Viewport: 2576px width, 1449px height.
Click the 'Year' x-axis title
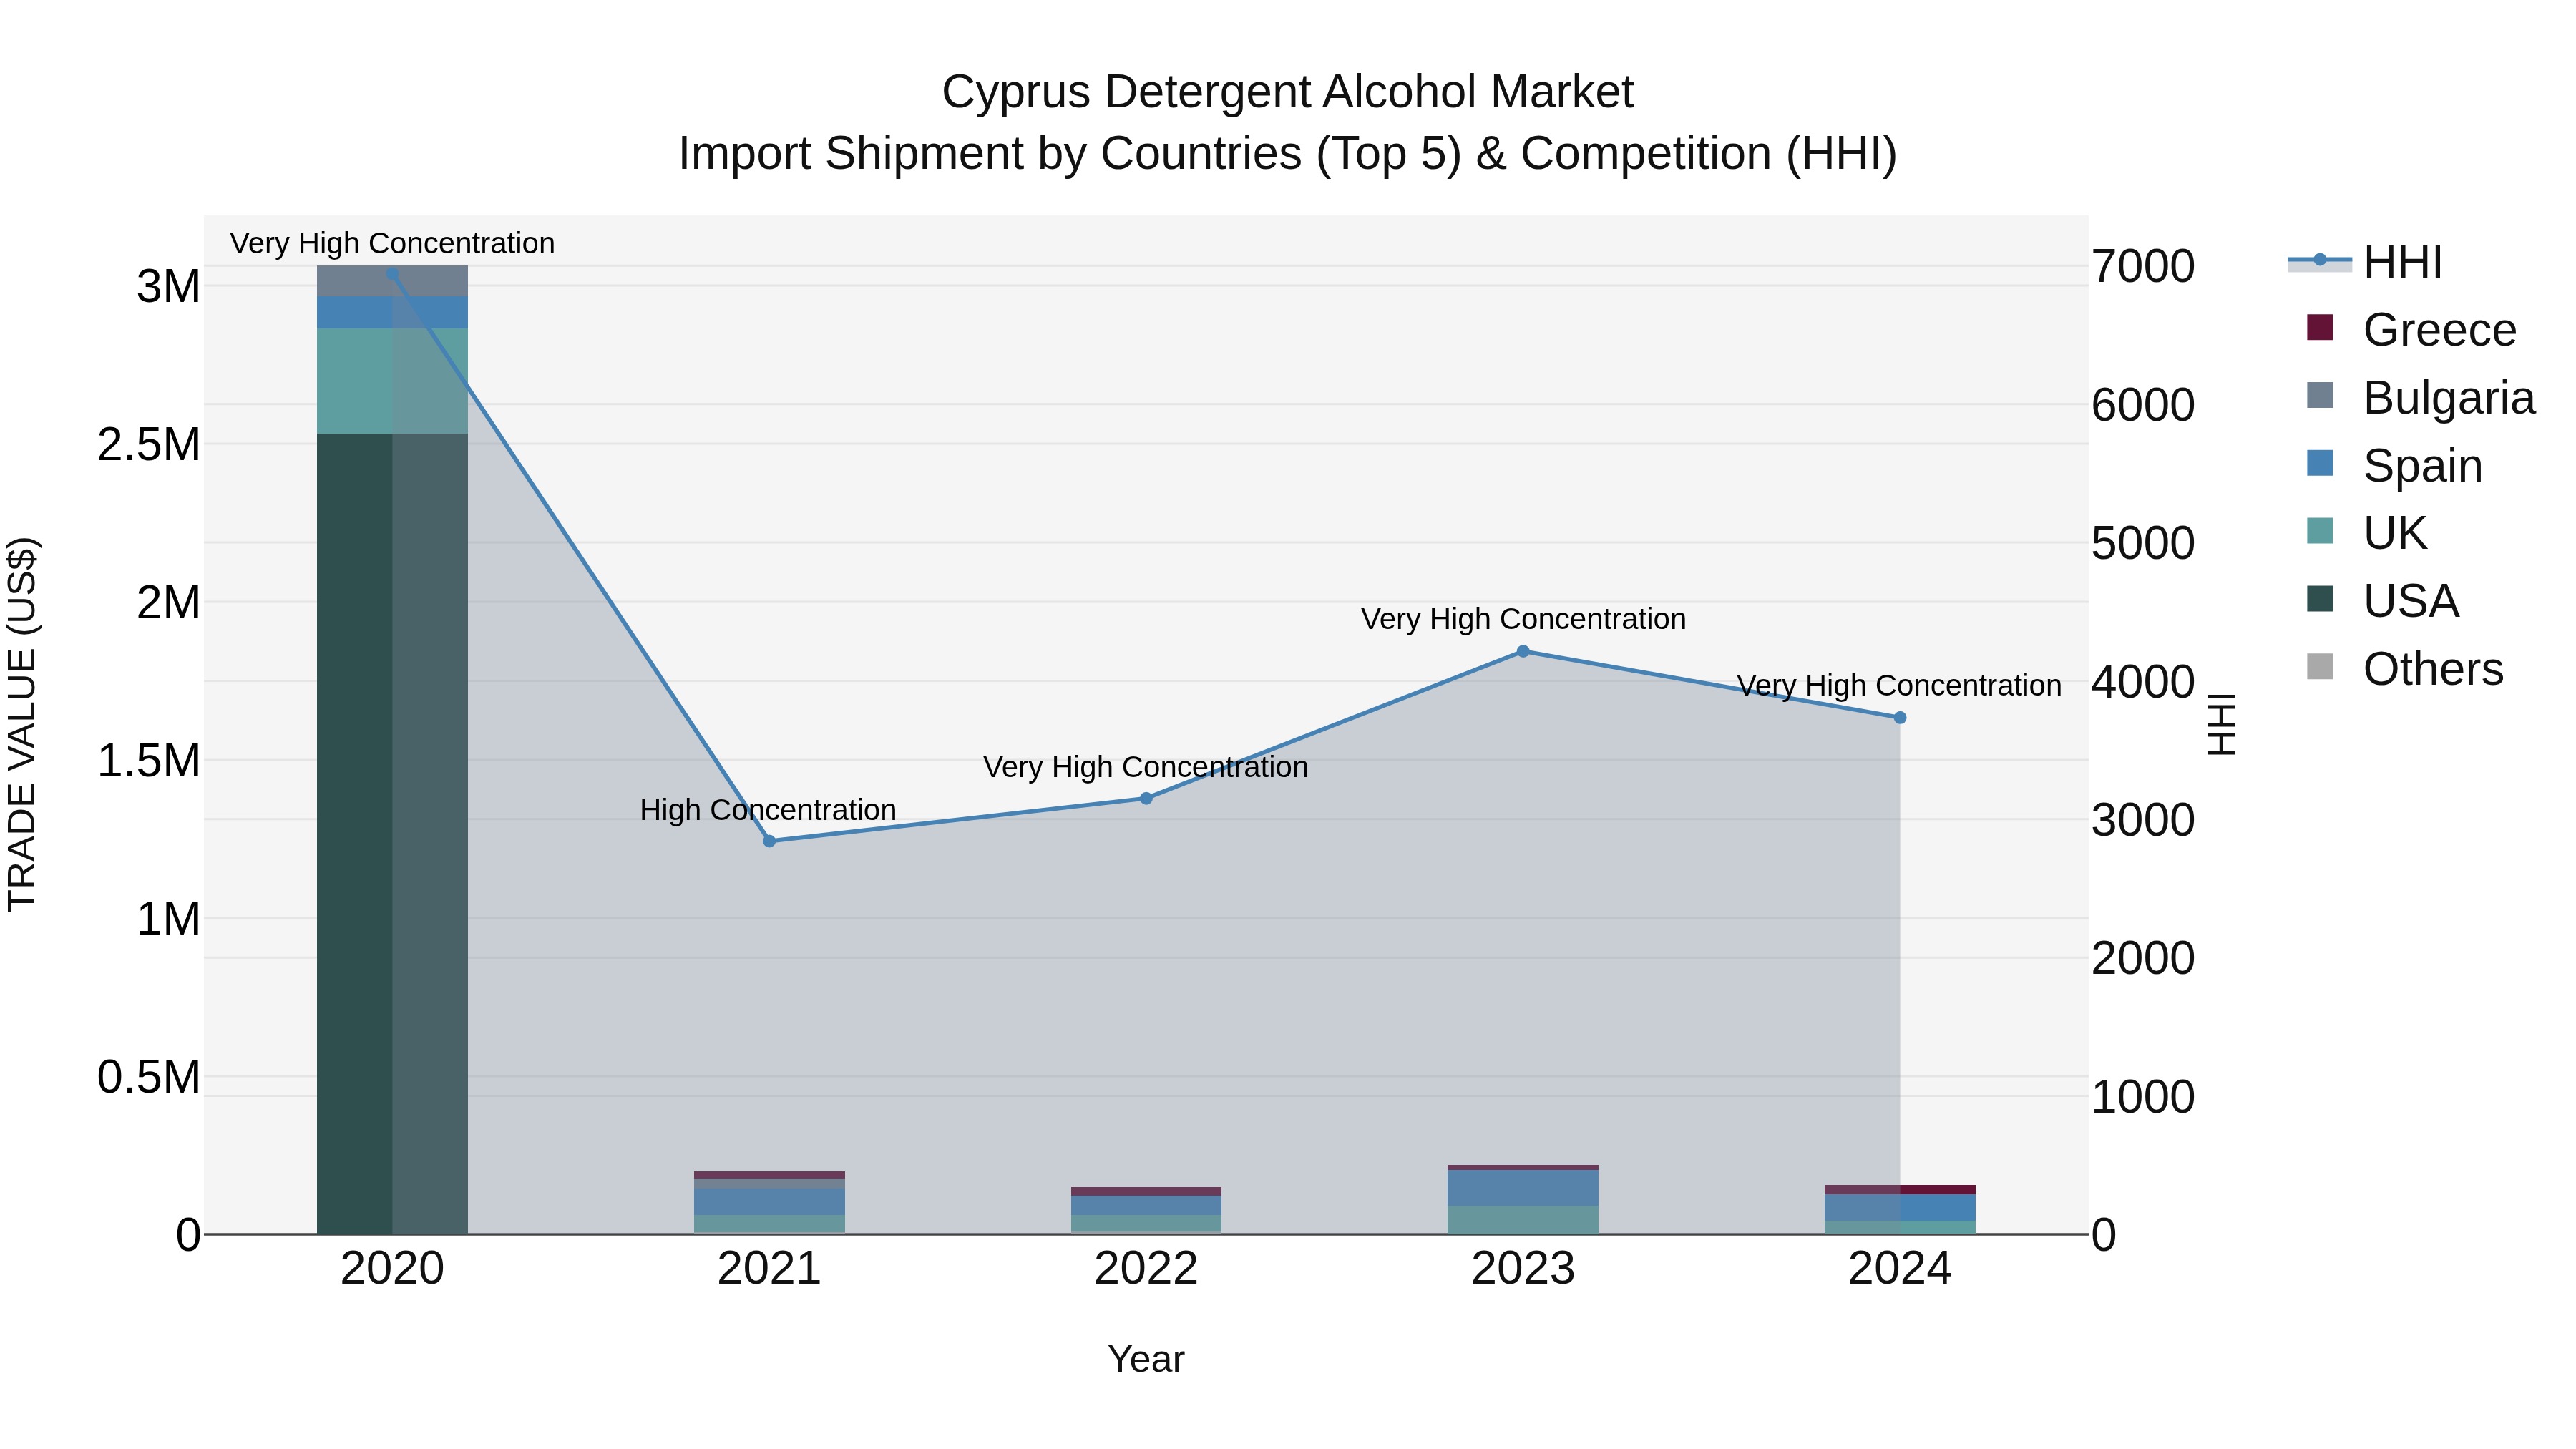pos(1146,1359)
